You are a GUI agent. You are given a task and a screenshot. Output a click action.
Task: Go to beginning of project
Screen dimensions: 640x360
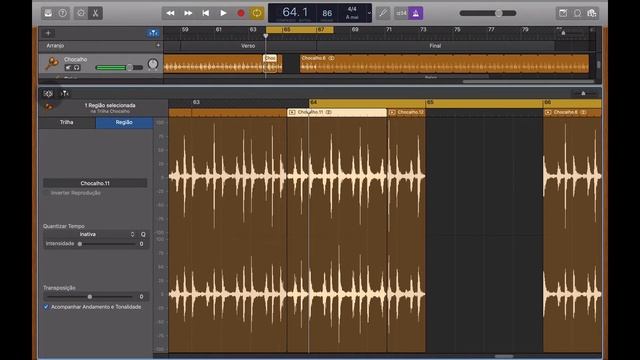tap(205, 13)
